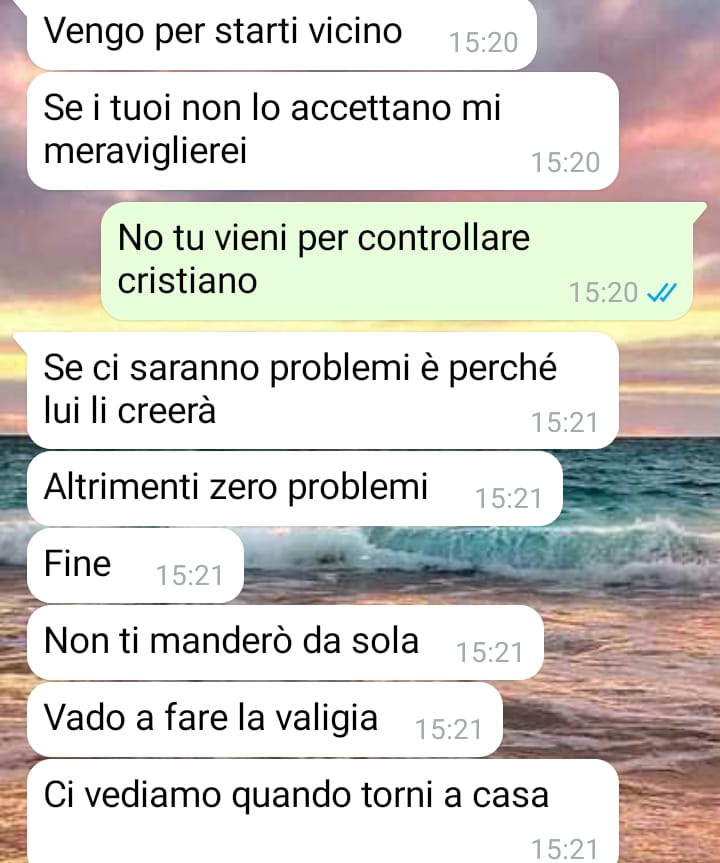Tap the 15:20 timestamp on the green message
720x863 pixels.
(603, 292)
